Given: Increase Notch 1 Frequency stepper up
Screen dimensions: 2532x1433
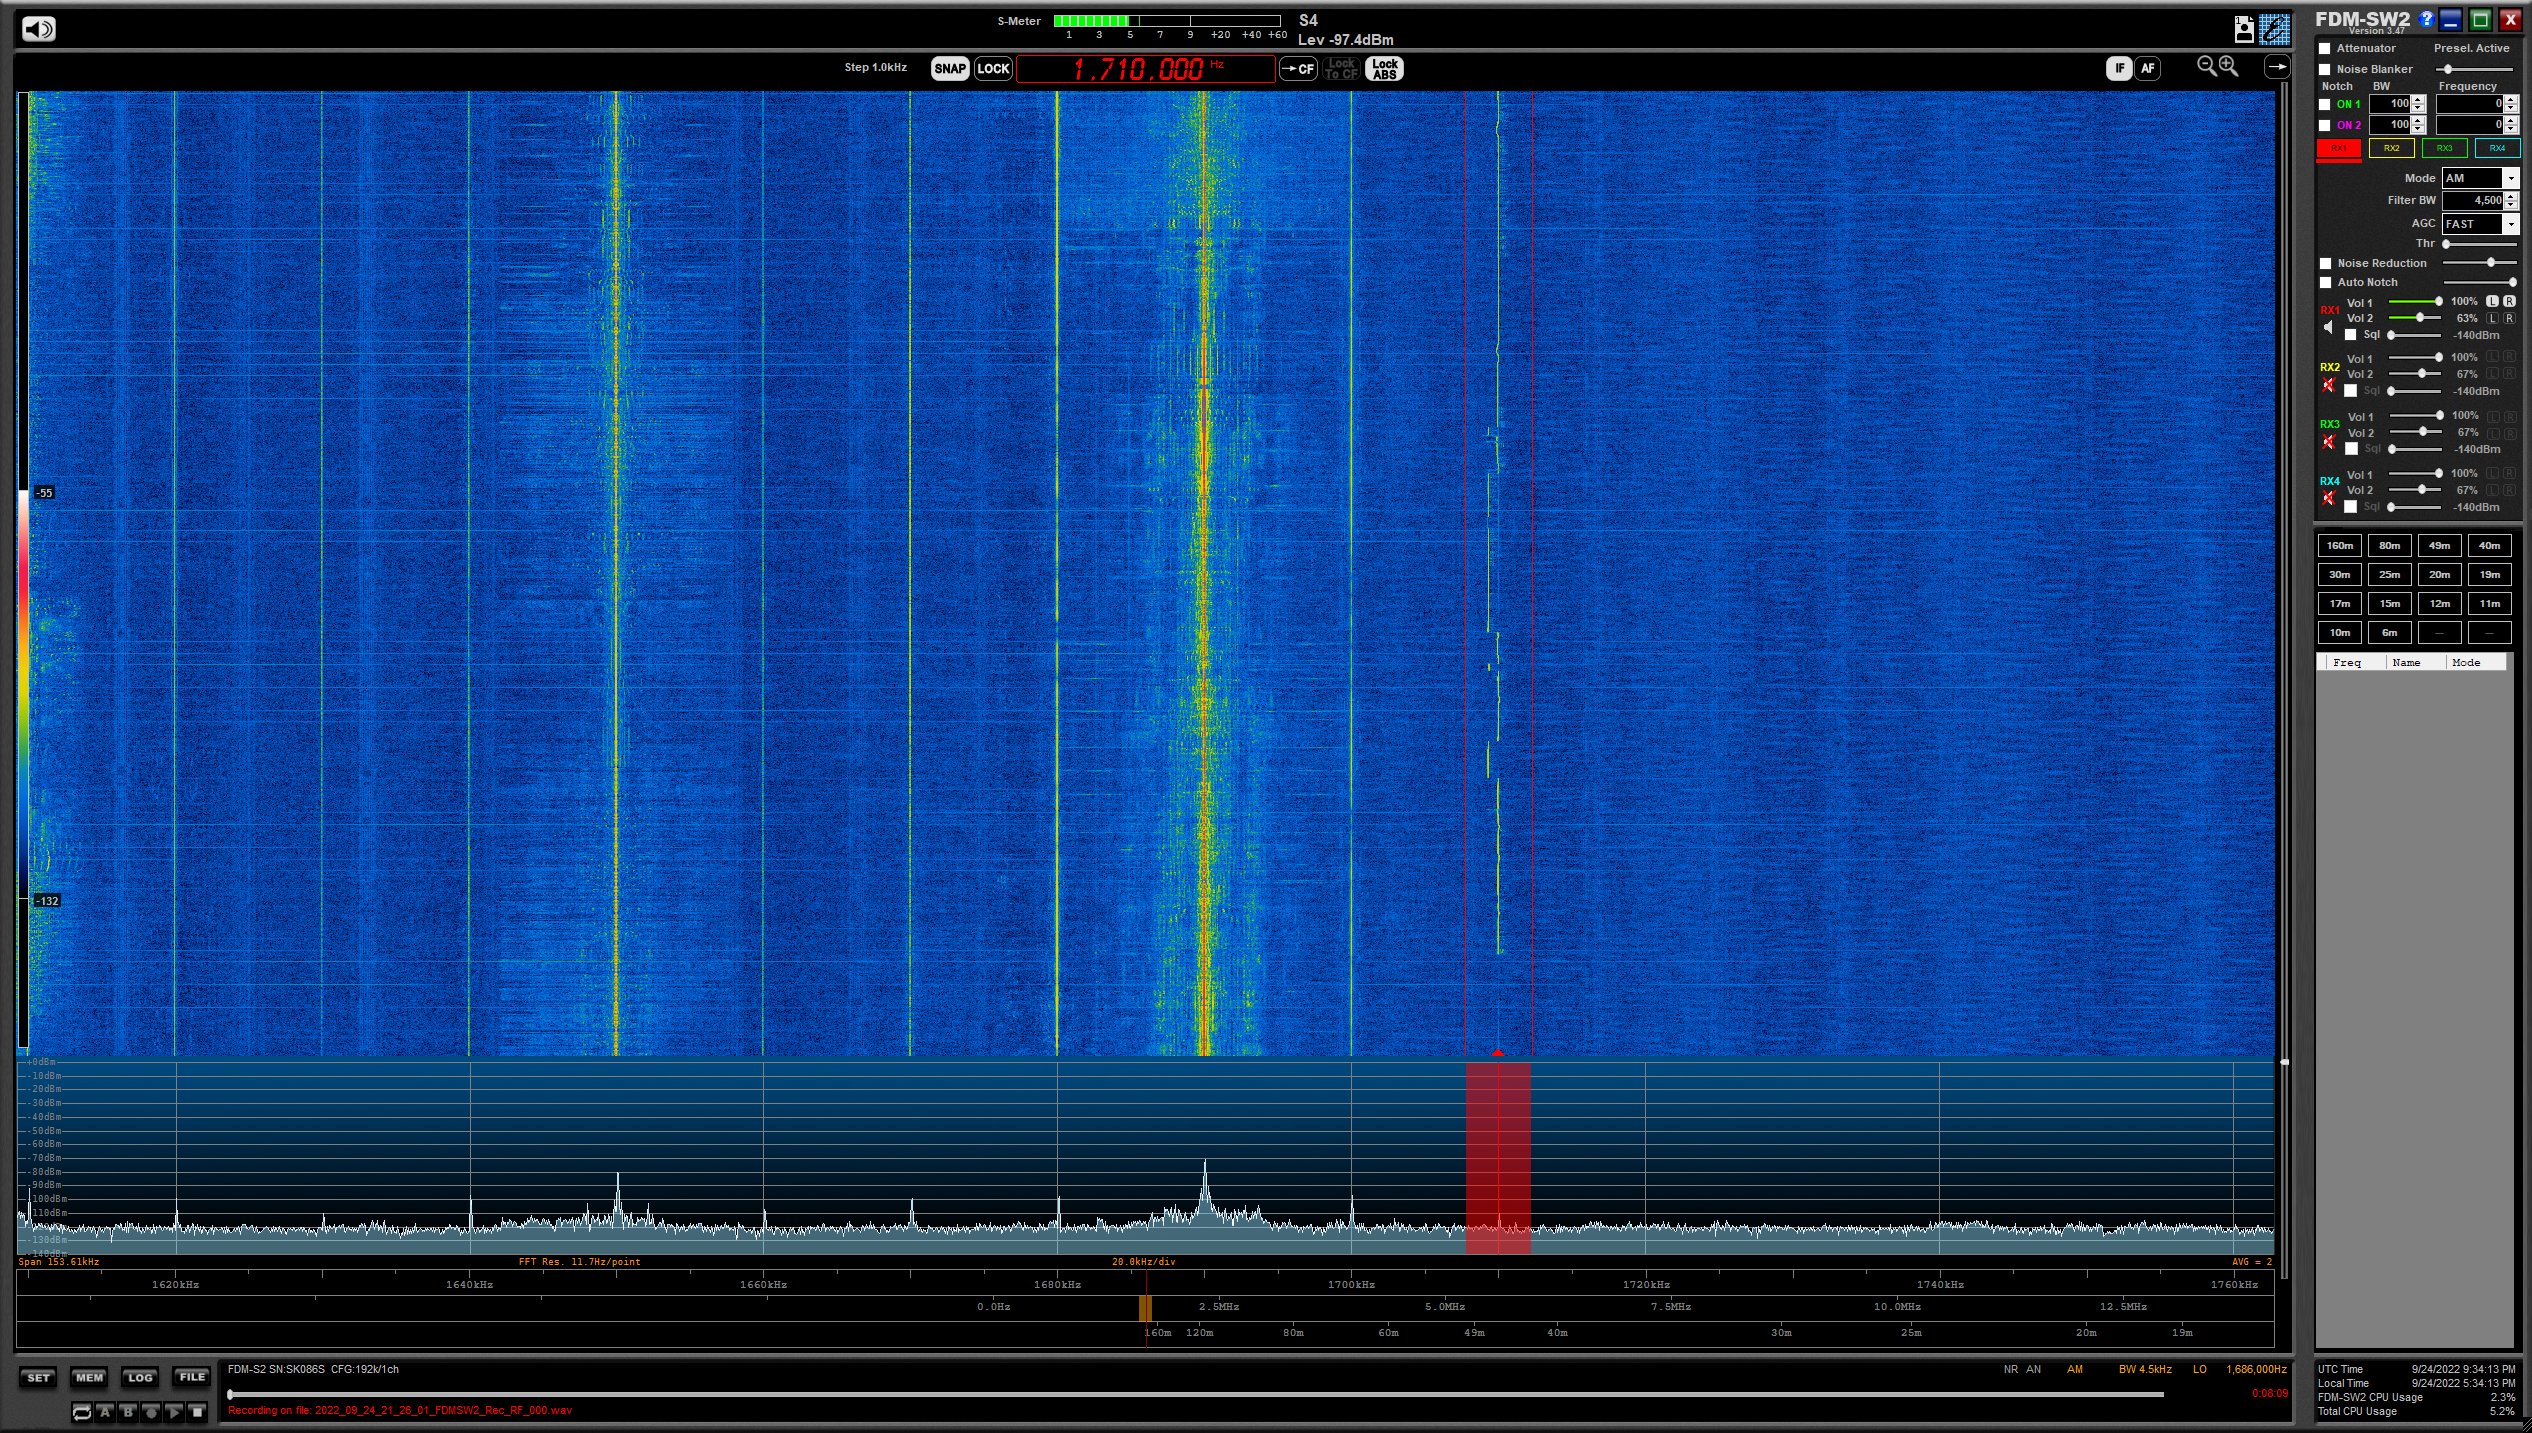Looking at the screenshot, I should point(2511,99).
